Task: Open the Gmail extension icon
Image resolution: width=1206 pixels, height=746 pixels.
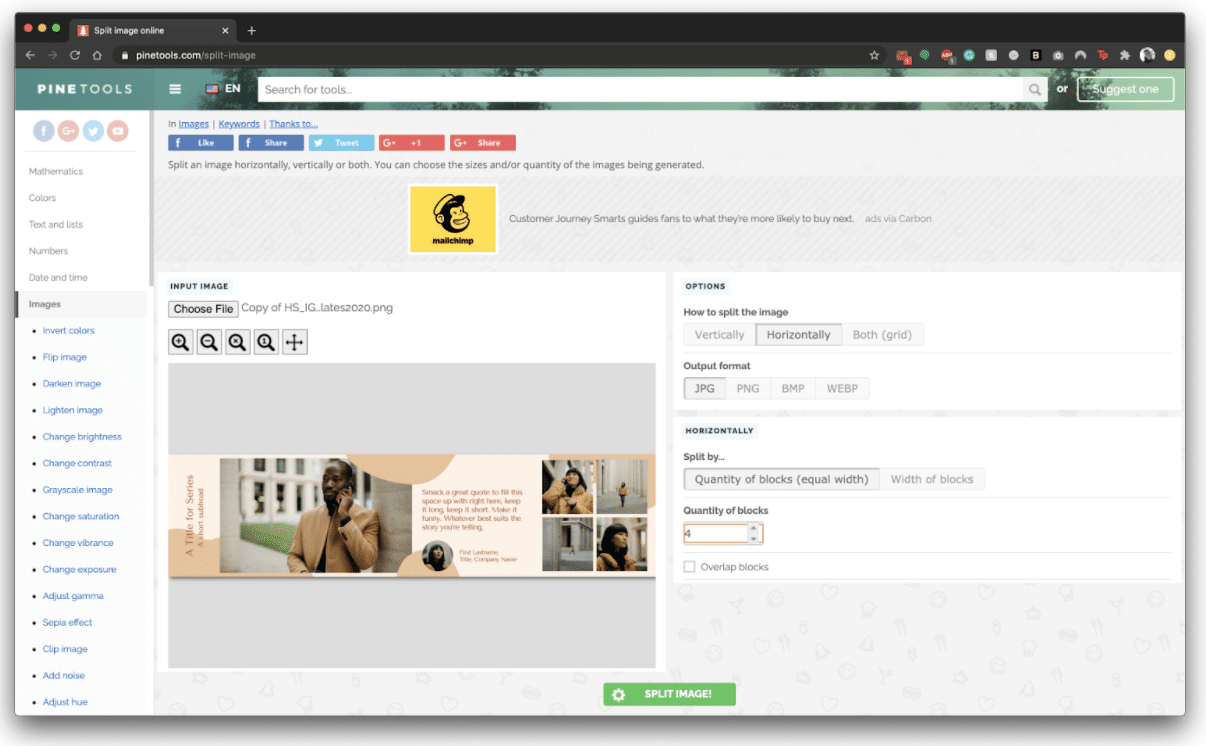Action: pyautogui.click(x=903, y=56)
